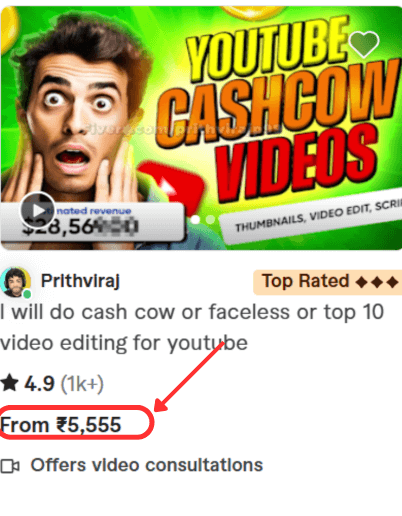This screenshot has height=516, width=402.
Task: Click the heart icon to save gig
Action: point(364,44)
